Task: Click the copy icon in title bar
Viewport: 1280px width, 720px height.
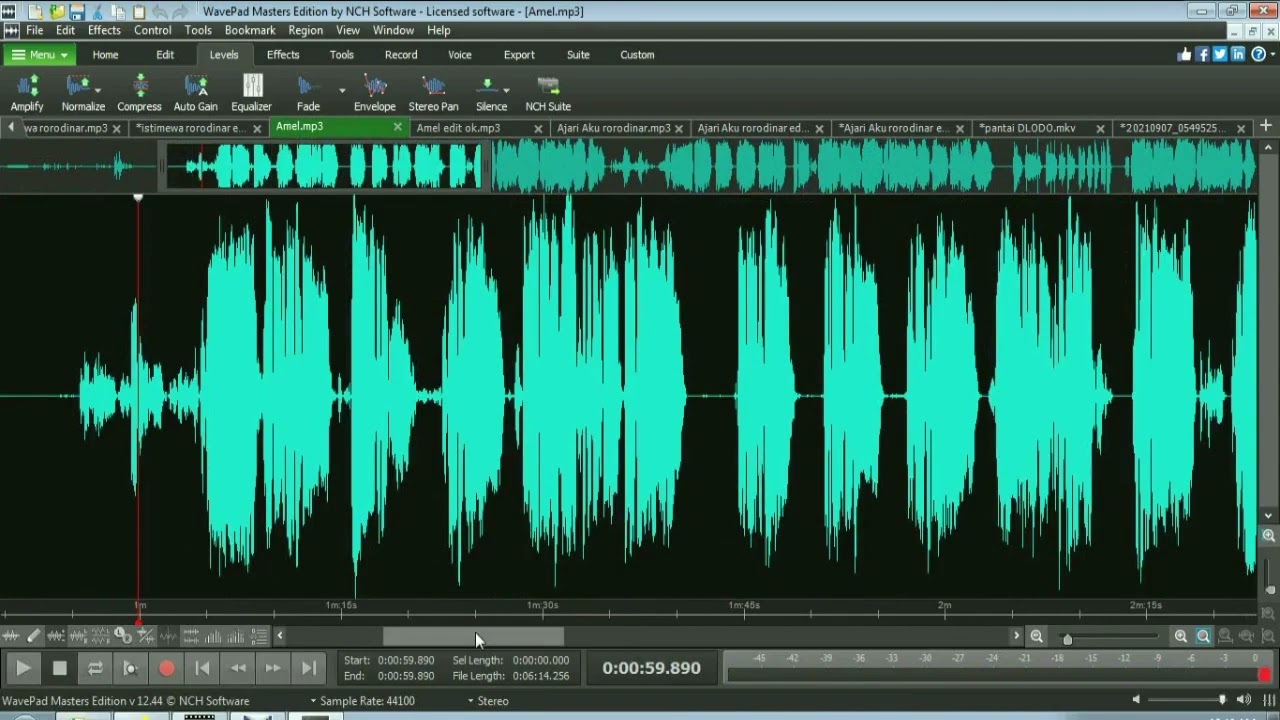Action: (117, 12)
